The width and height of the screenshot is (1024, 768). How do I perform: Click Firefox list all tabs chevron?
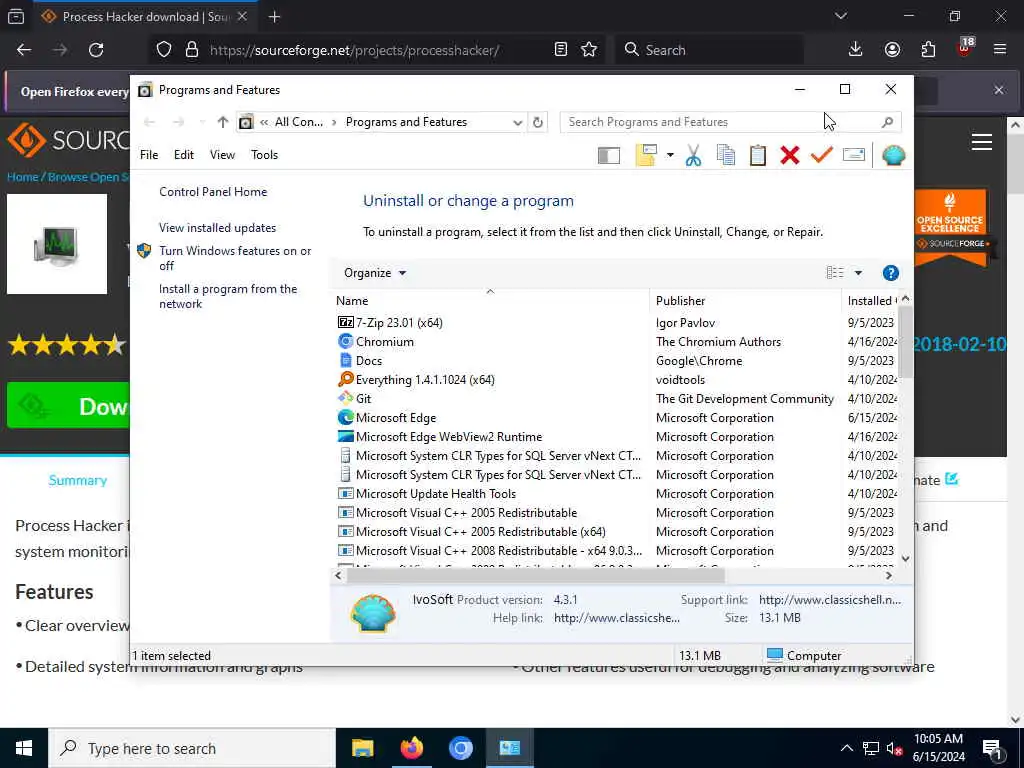[841, 16]
